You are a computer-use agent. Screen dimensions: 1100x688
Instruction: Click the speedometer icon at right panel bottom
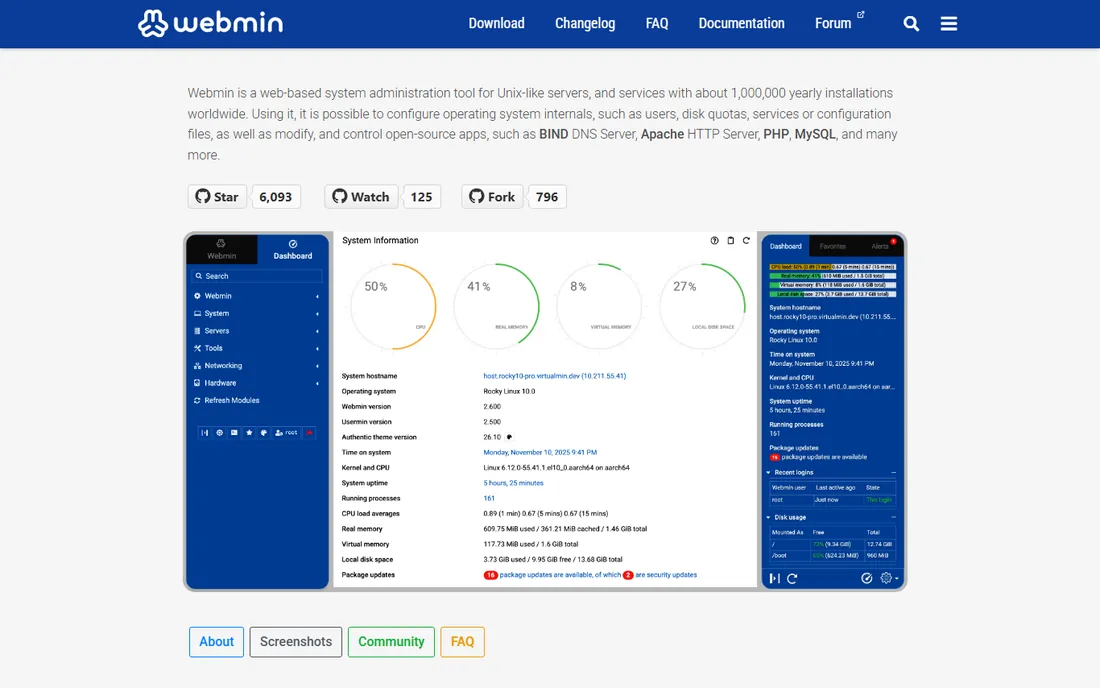867,579
